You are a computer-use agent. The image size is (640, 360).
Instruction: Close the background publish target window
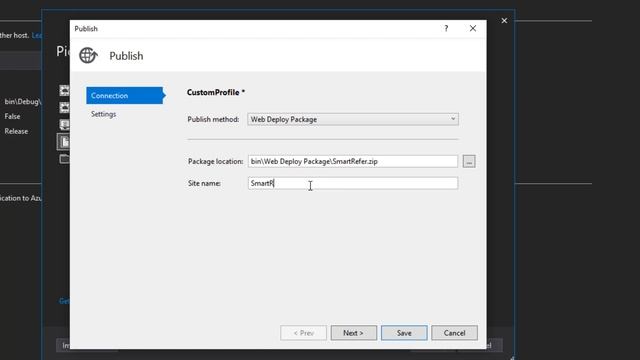[x=504, y=20]
